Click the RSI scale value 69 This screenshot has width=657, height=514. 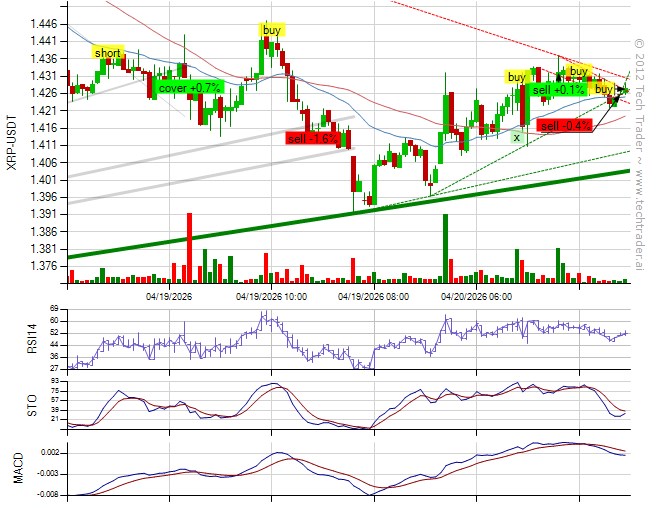point(54,309)
